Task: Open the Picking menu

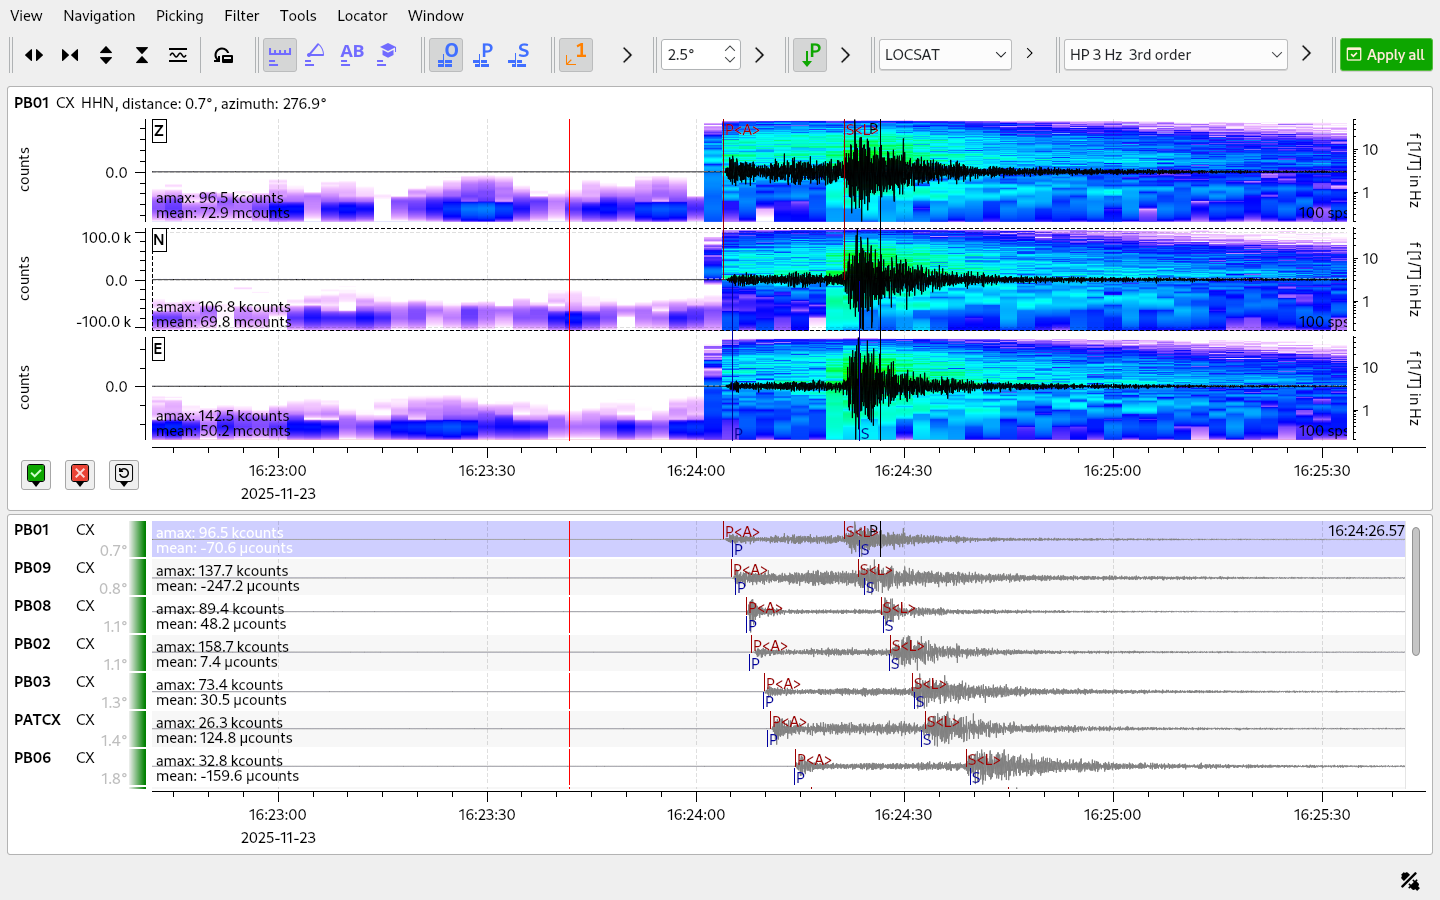Action: (179, 16)
